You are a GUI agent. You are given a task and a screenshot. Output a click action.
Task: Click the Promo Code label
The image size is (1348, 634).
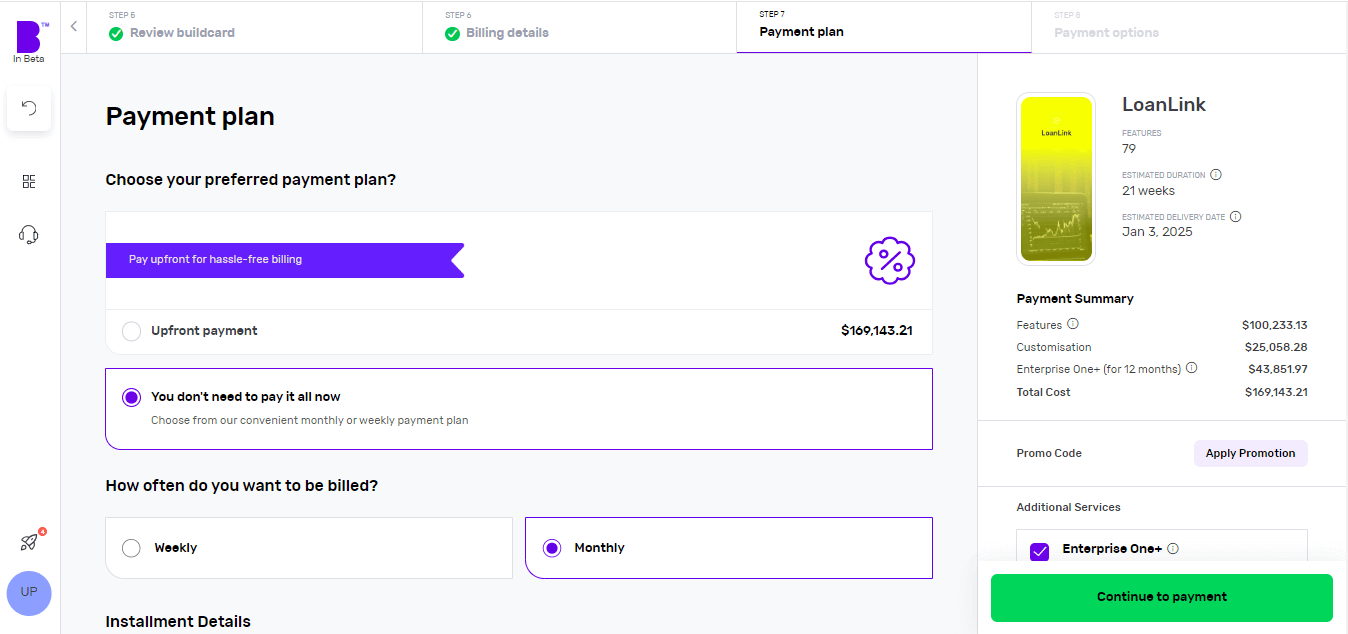coord(1049,453)
